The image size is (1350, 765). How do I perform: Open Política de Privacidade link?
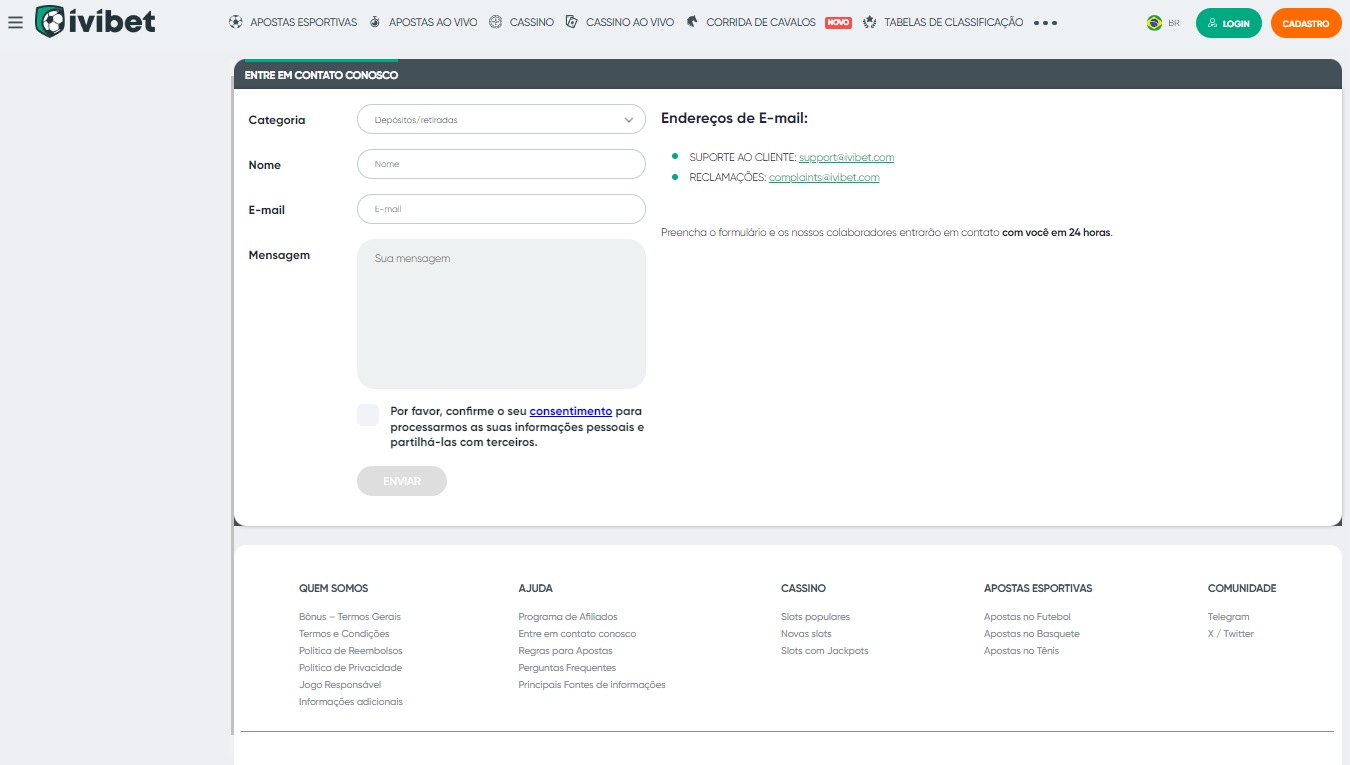tap(350, 668)
